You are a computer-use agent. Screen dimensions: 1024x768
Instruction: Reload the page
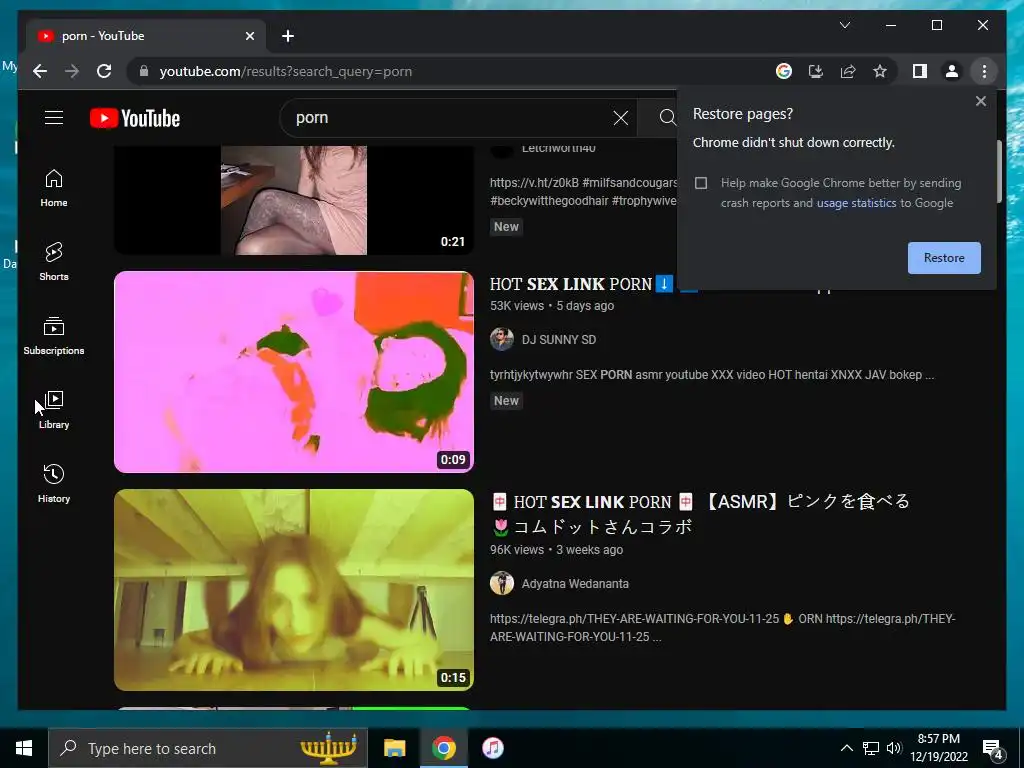click(x=104, y=71)
